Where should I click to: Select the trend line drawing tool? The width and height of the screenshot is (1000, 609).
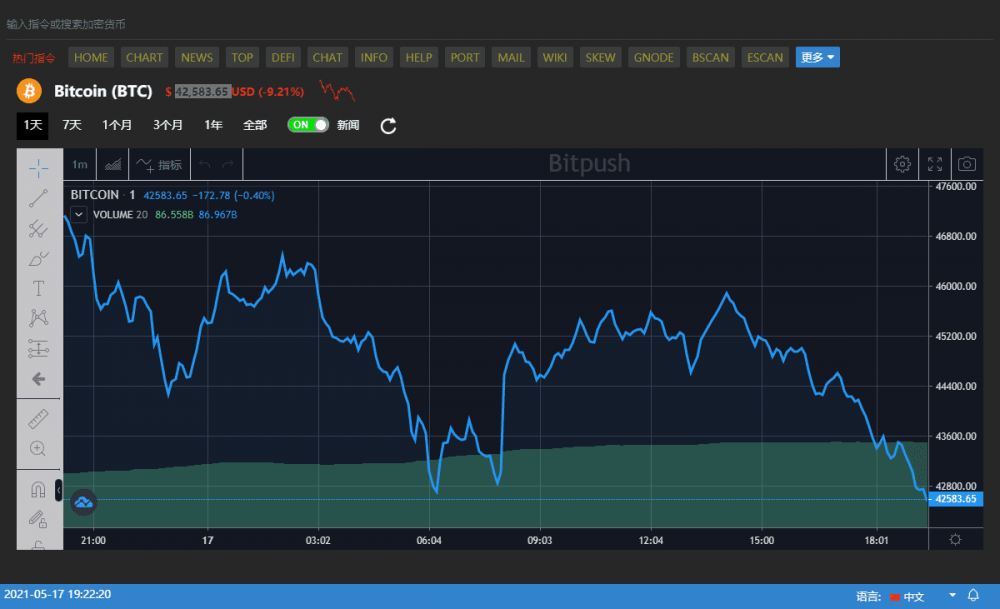click(38, 198)
